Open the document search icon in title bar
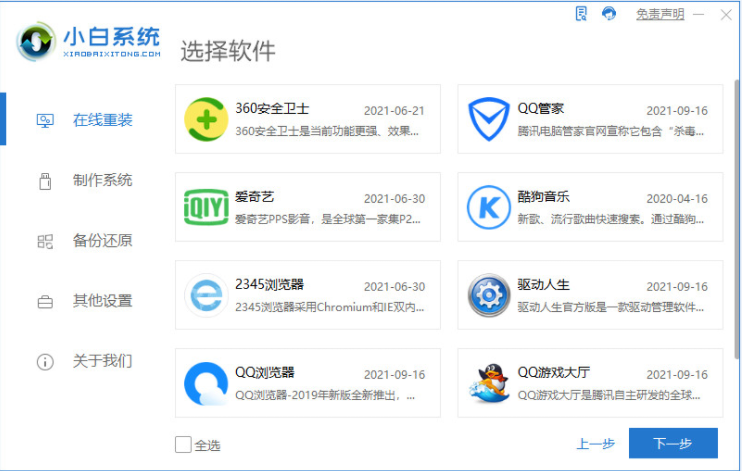Viewport: 743px width, 471px height. [x=582, y=13]
